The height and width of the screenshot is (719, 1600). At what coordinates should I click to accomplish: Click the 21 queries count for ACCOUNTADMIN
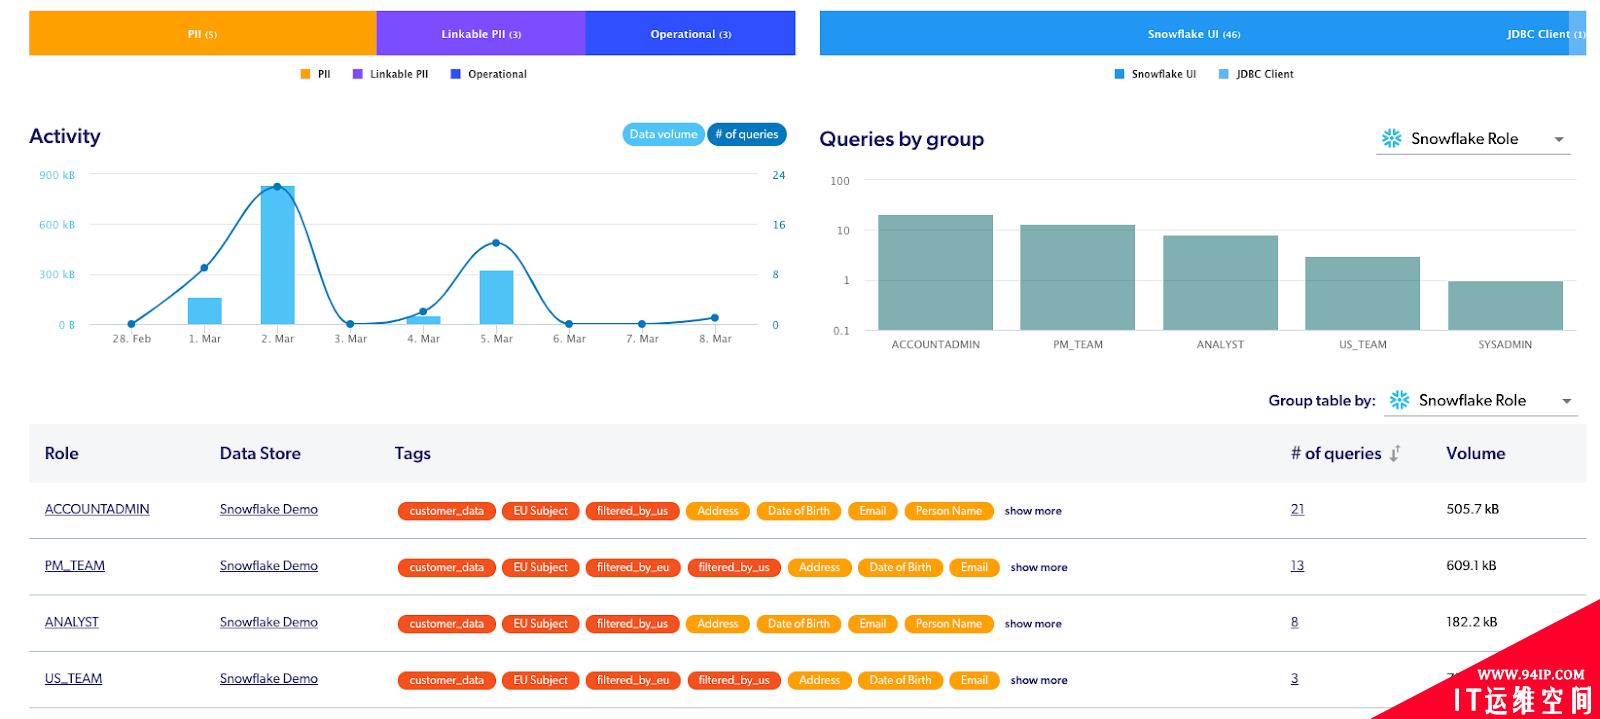pos(1297,509)
